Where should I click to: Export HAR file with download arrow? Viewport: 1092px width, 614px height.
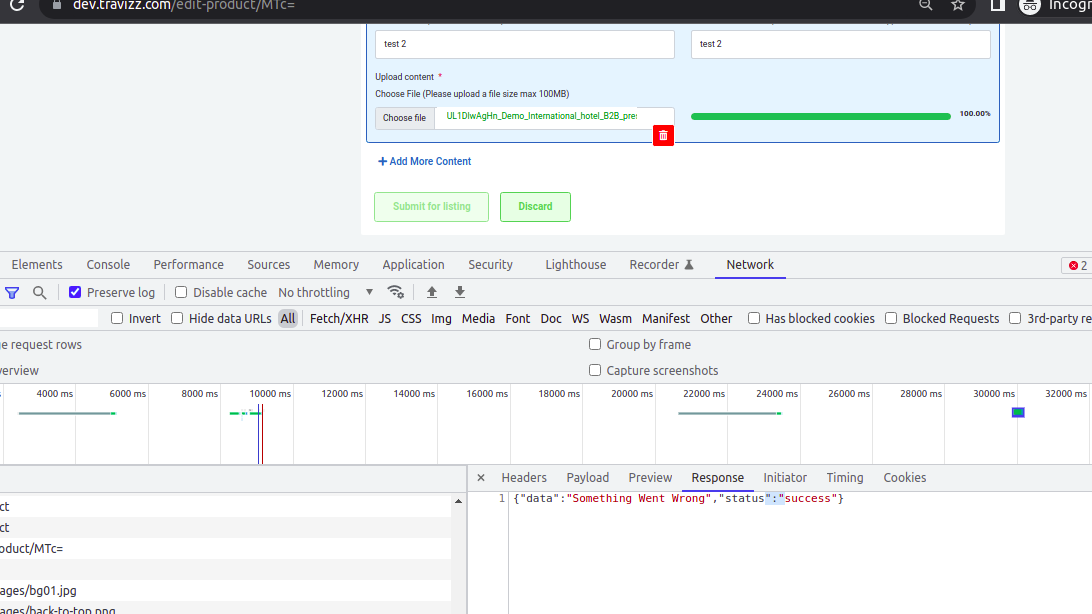point(460,292)
